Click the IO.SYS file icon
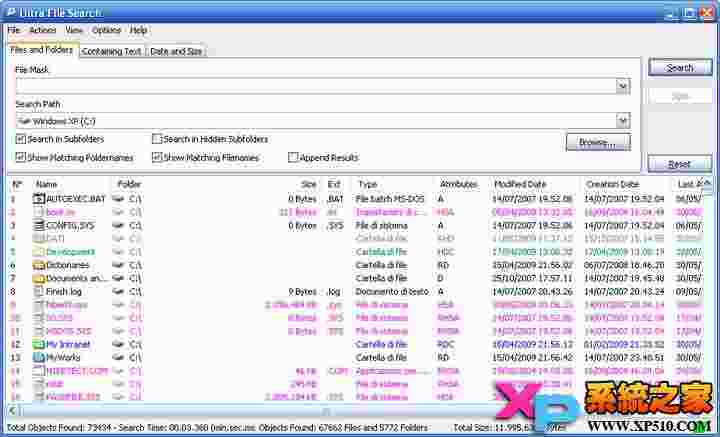Viewport: 720px width, 437px height. point(39,318)
